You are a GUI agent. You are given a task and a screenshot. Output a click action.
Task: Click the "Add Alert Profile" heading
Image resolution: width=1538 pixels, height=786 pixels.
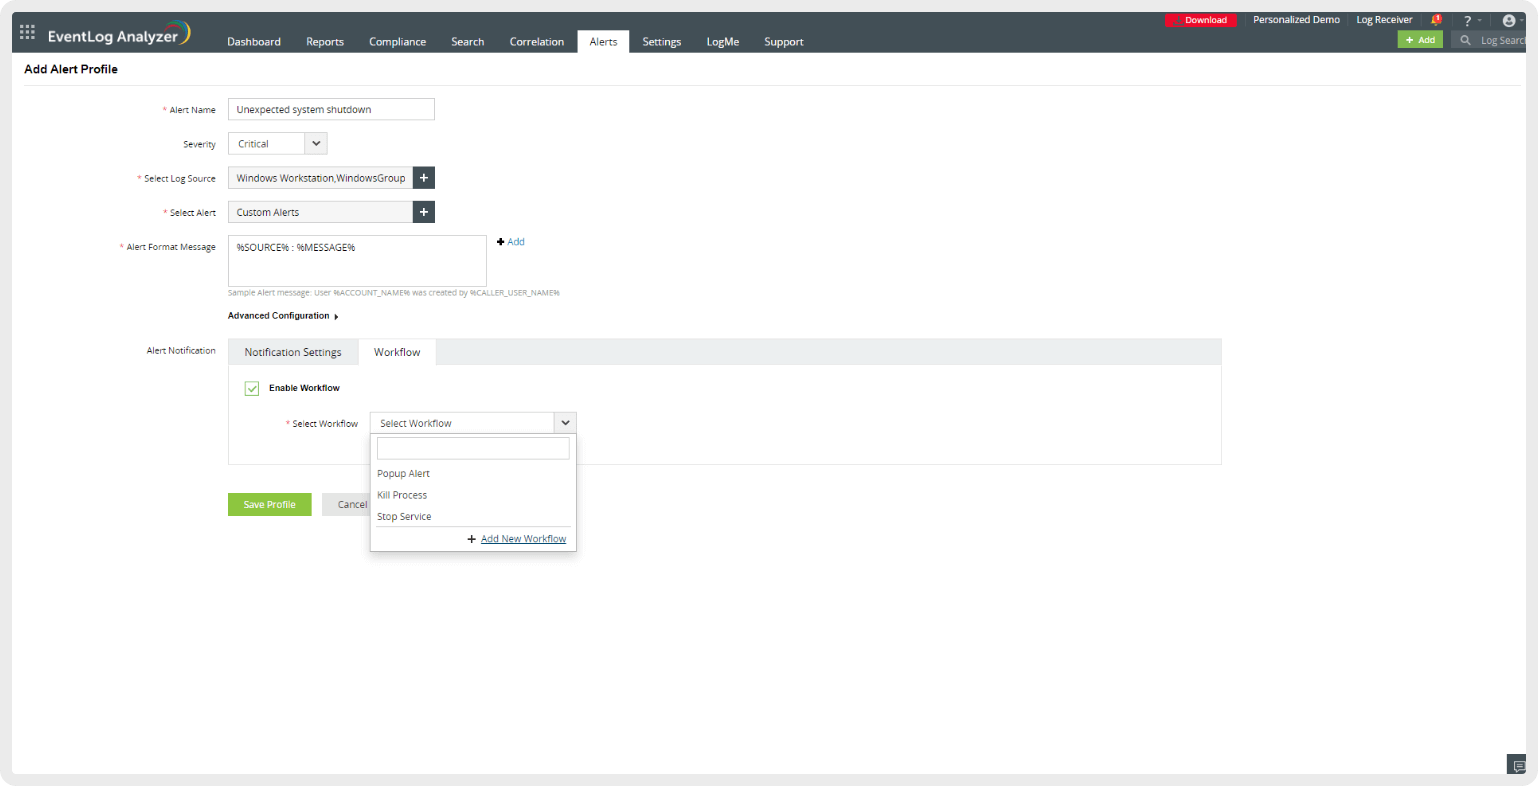pyautogui.click(x=71, y=69)
